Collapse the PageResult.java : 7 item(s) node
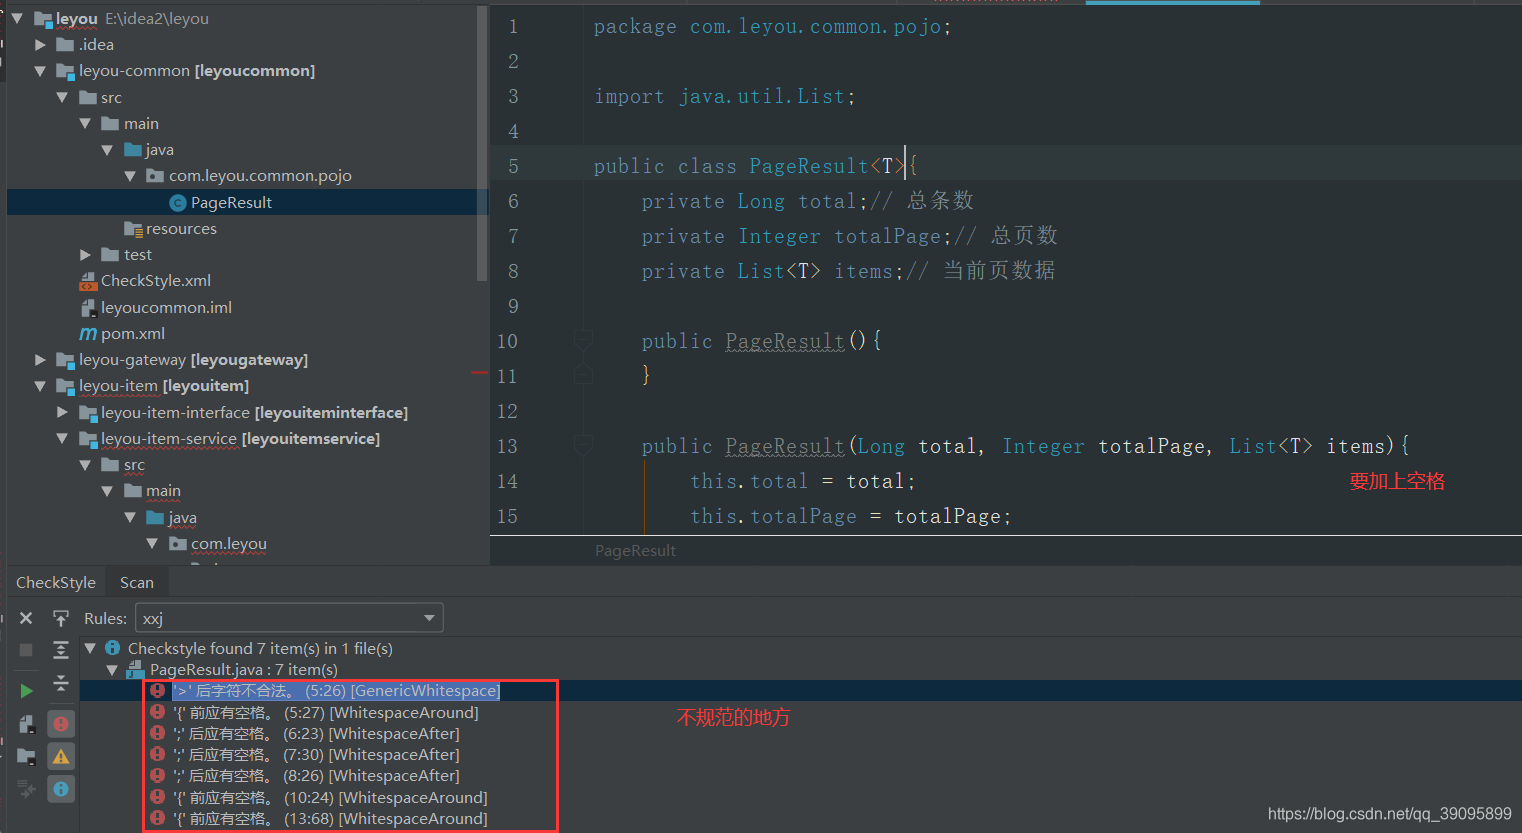The image size is (1522, 833). pos(112,670)
